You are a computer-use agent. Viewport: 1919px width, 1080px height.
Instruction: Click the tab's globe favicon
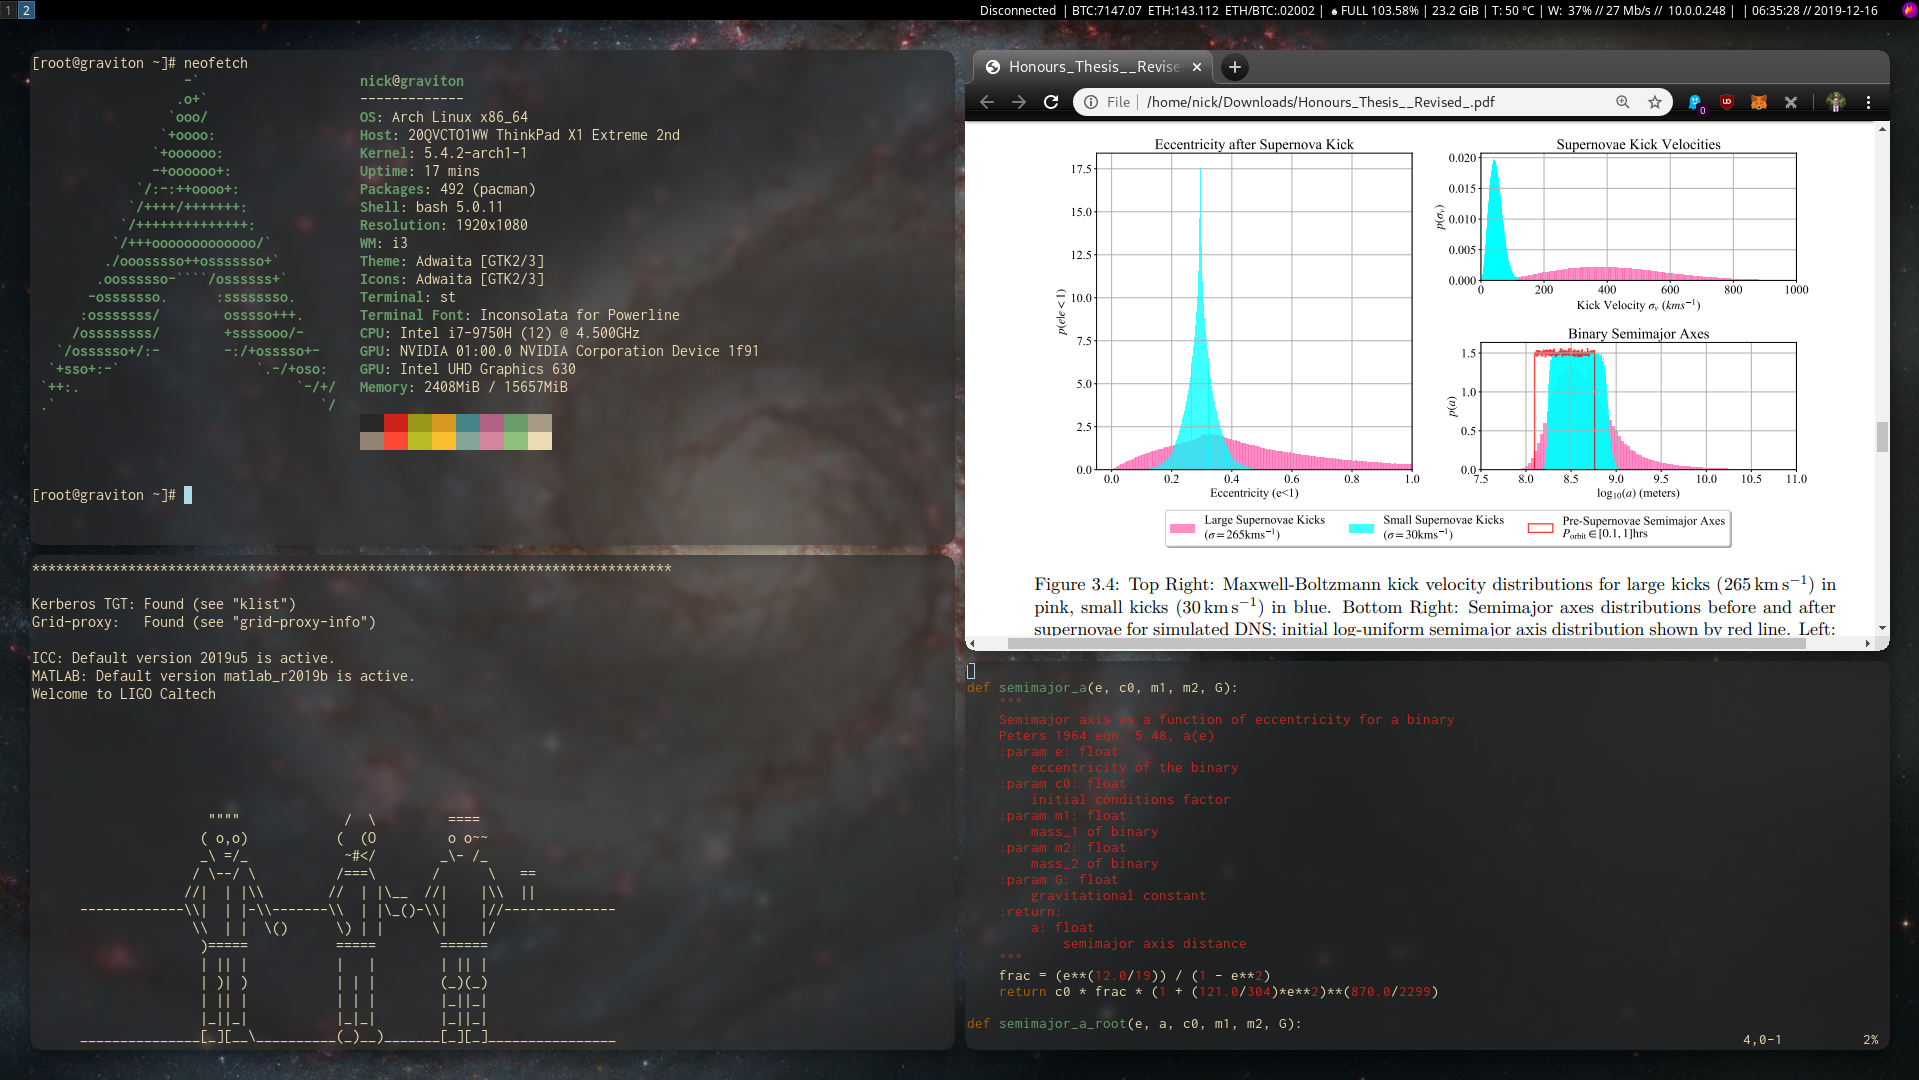click(993, 67)
